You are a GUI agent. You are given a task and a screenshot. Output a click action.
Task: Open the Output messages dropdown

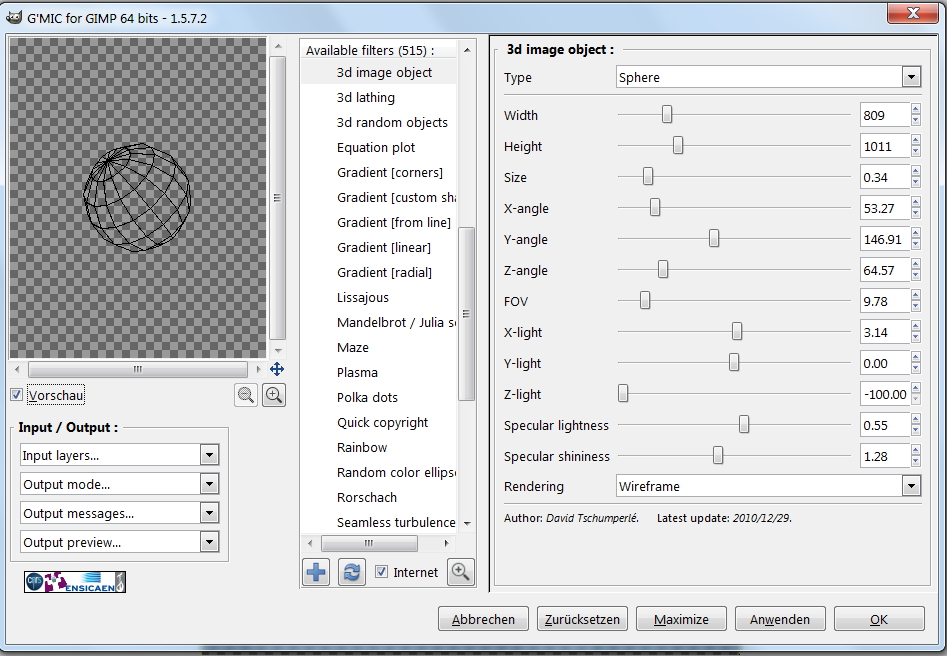119,513
